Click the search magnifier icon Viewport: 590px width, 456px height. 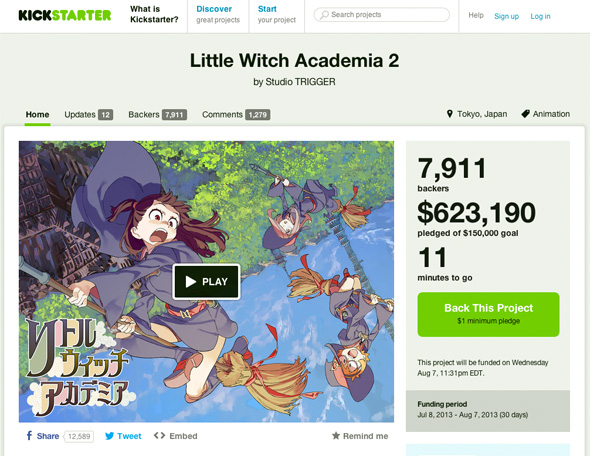[x=324, y=15]
